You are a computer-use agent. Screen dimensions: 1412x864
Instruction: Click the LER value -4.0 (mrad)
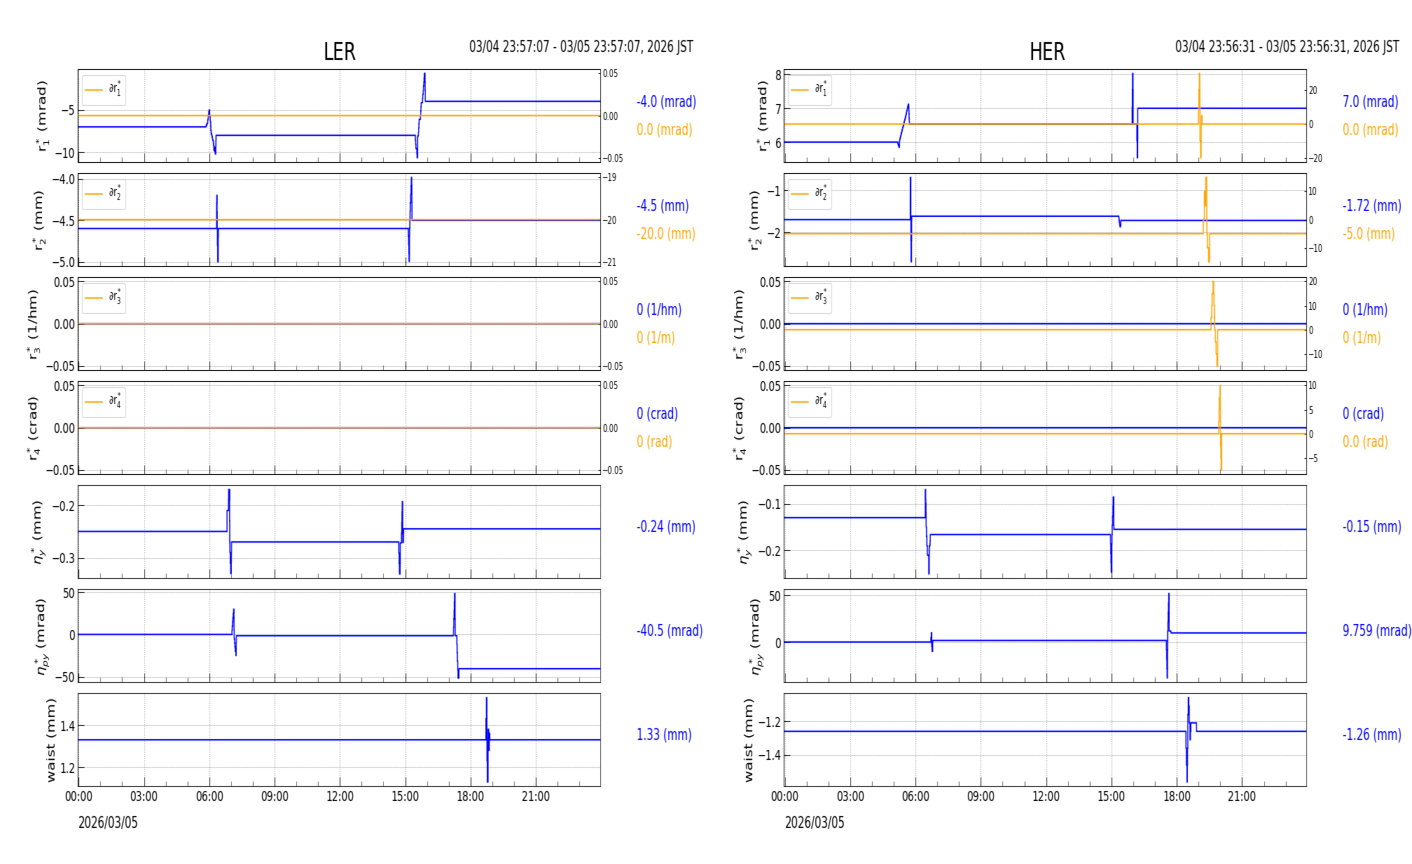point(666,102)
